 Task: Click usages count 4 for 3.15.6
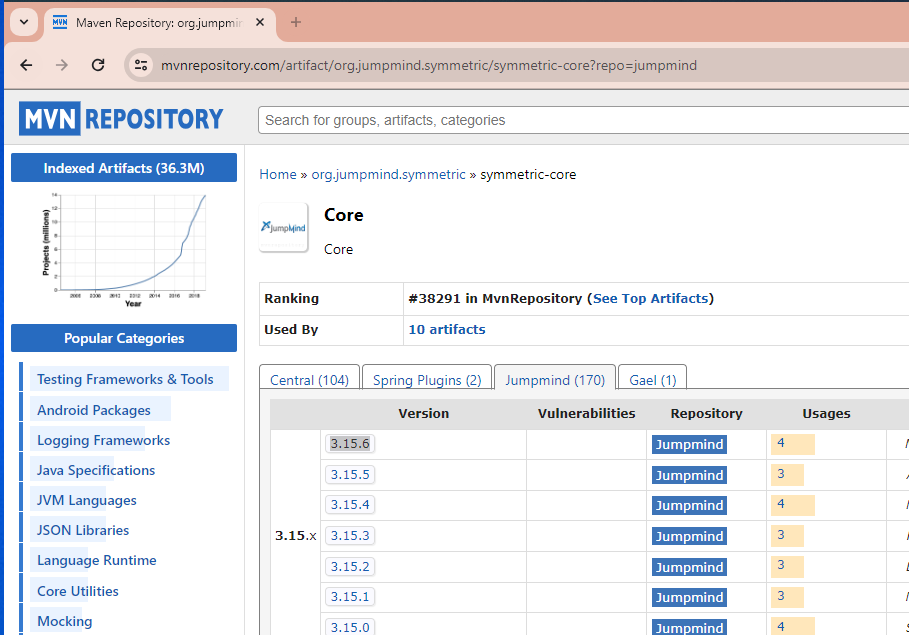pos(781,443)
